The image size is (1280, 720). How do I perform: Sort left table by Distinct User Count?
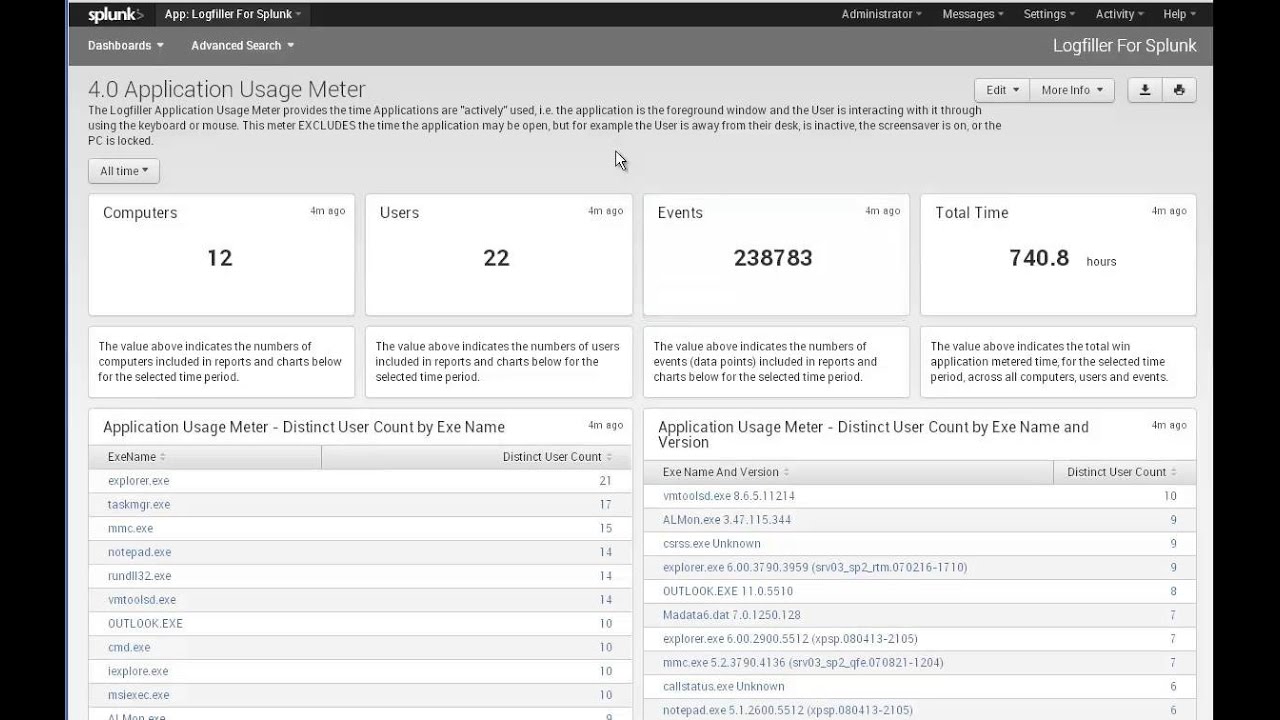click(558, 457)
